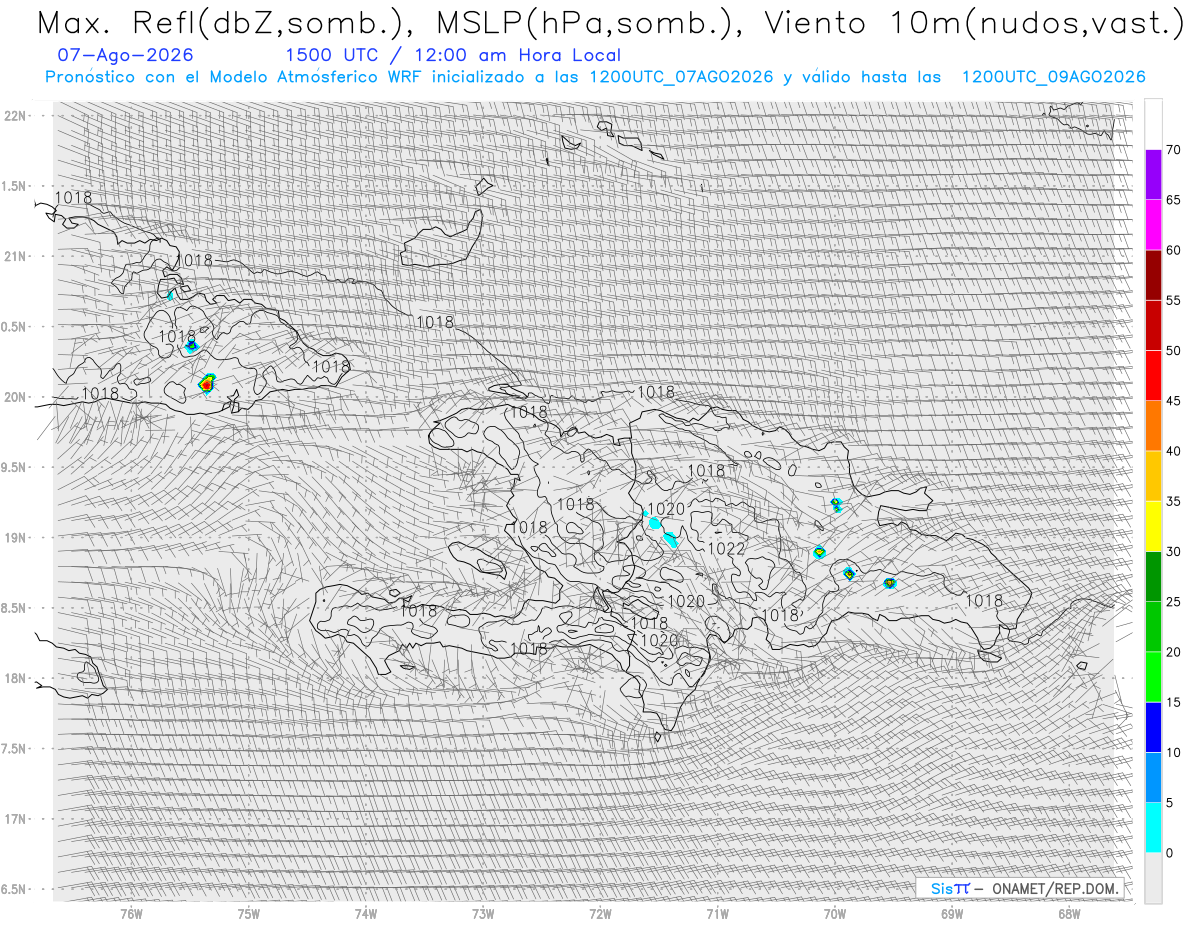Screen dimensions: 1200x927
Task: Click the '70' value on the colorbar
Action: (1173, 150)
